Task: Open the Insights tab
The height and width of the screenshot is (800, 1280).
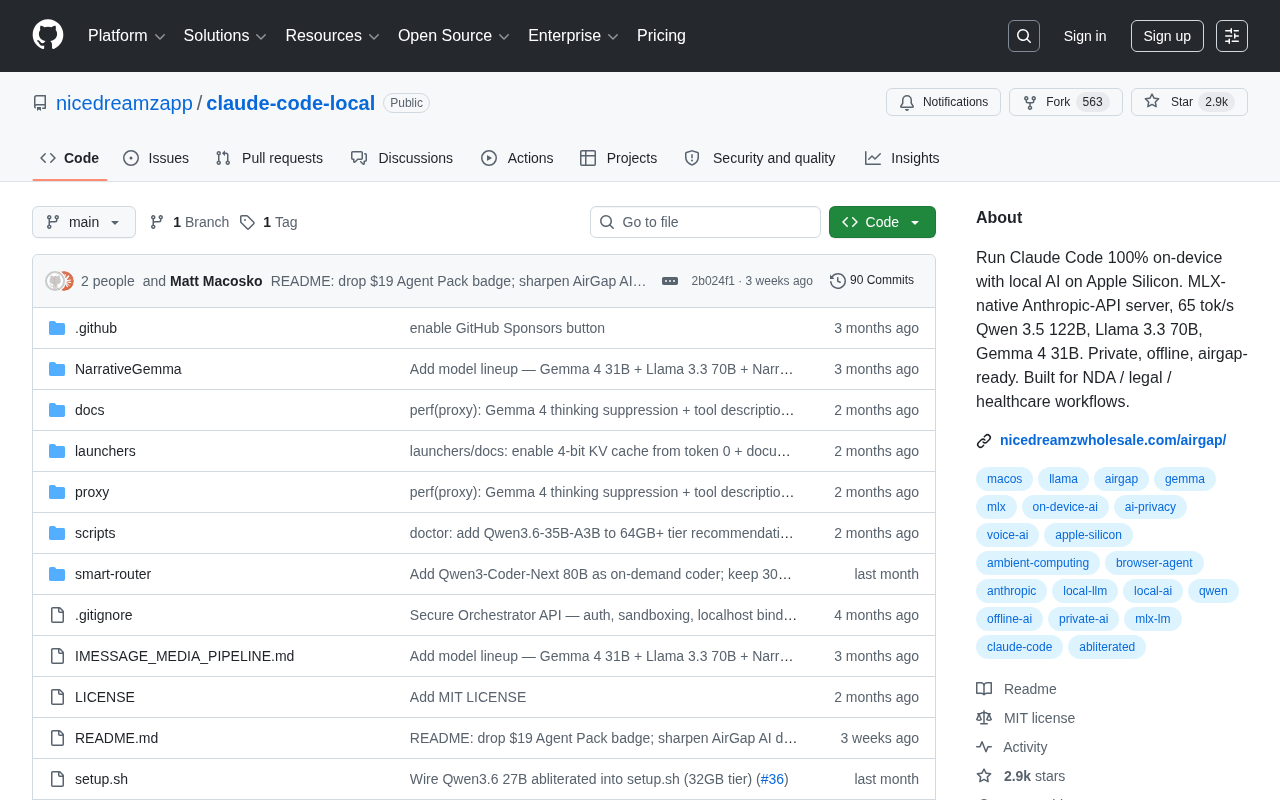Action: tap(902, 158)
